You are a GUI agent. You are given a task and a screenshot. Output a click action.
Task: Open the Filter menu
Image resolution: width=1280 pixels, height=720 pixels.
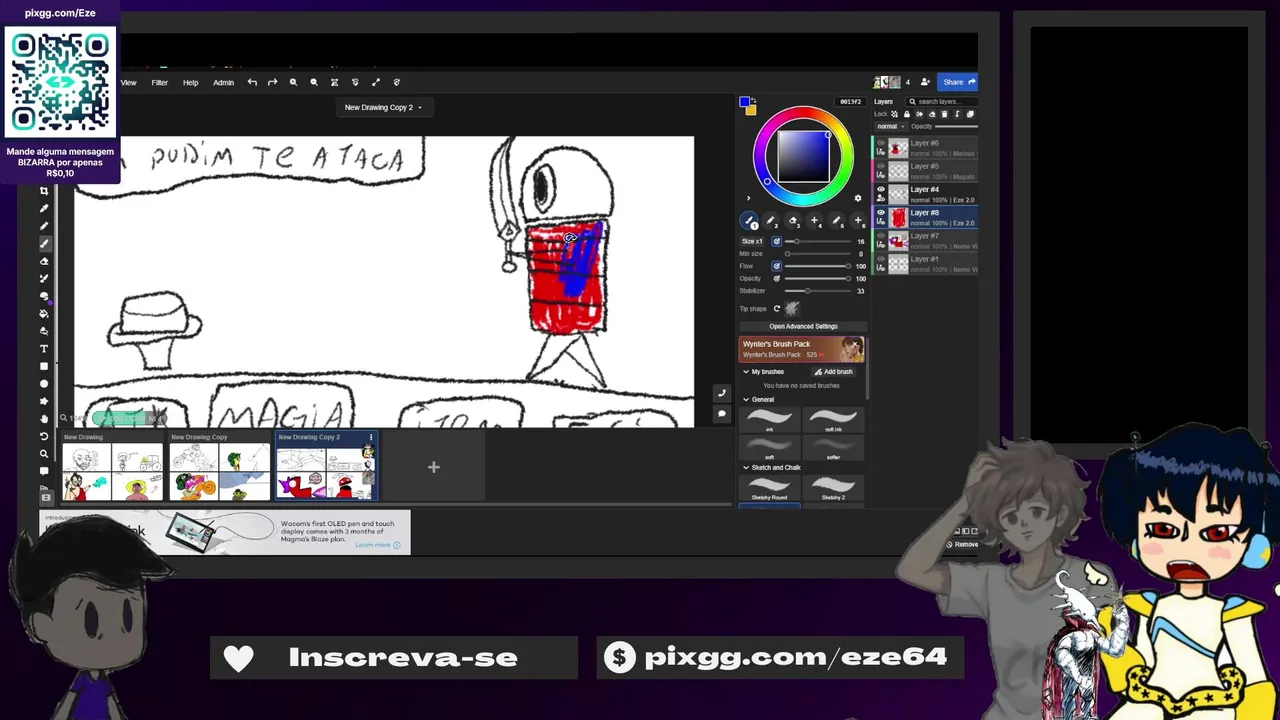[159, 82]
